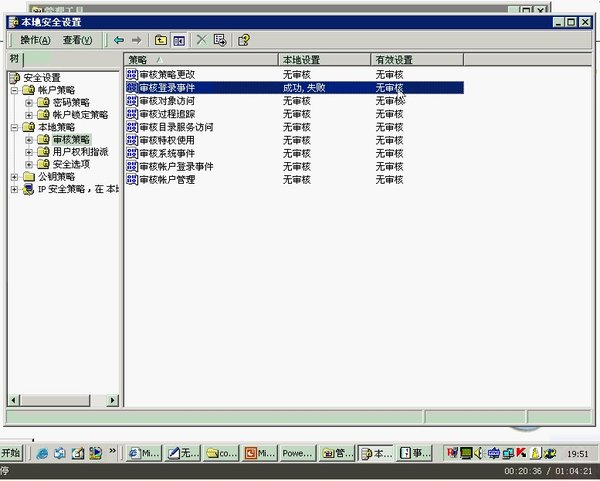Viewport: 600px width, 481px height.
Task: Click the Export list toolbar icon
Action: tap(220, 40)
